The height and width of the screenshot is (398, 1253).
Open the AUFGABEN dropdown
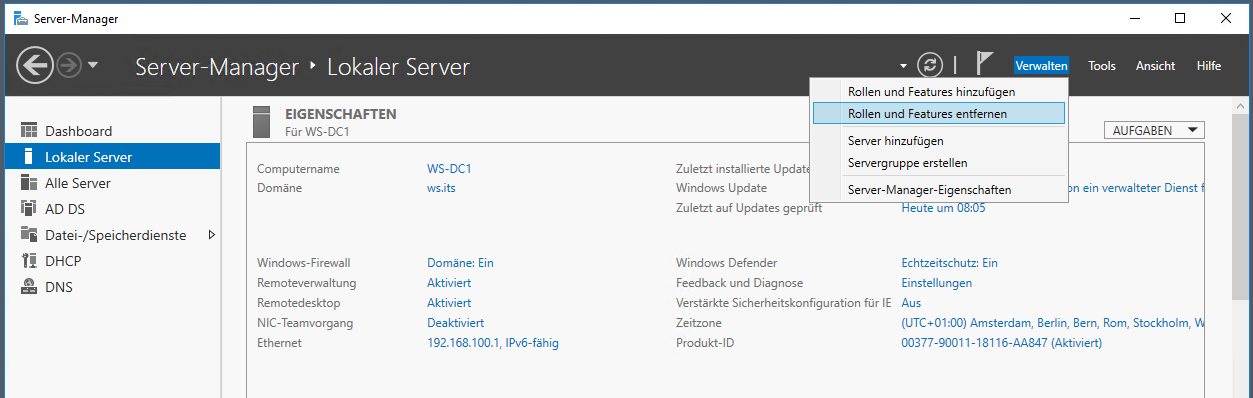click(x=1154, y=130)
